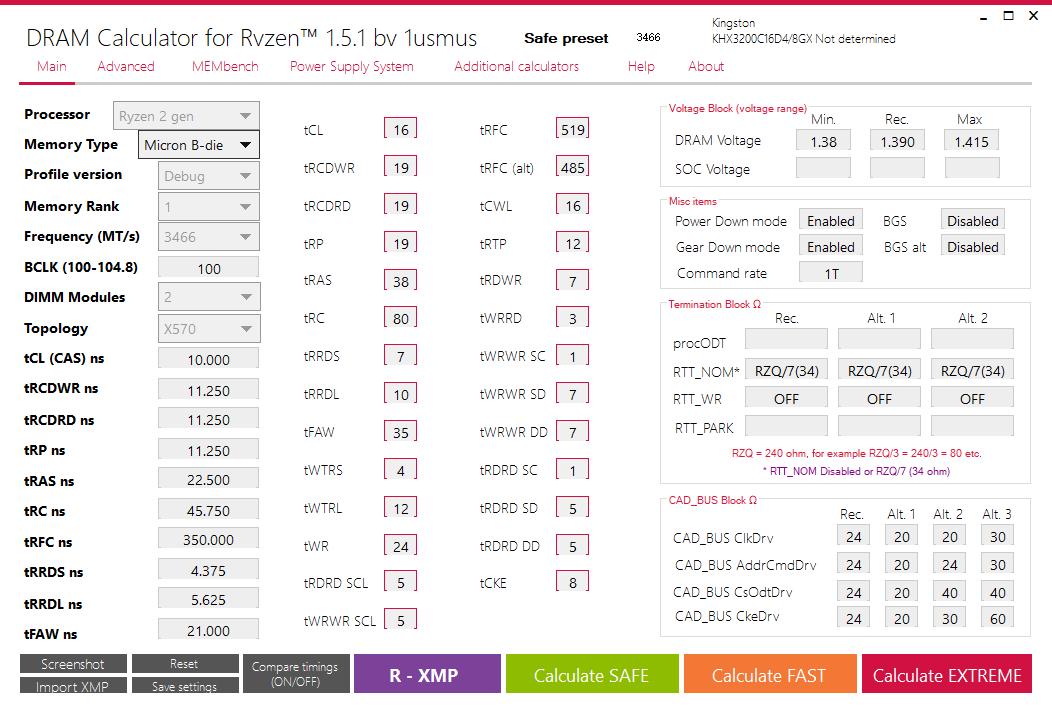The width and height of the screenshot is (1052, 712).
Task: Toggle Compare timings (ON/OFF)
Action: tap(295, 674)
